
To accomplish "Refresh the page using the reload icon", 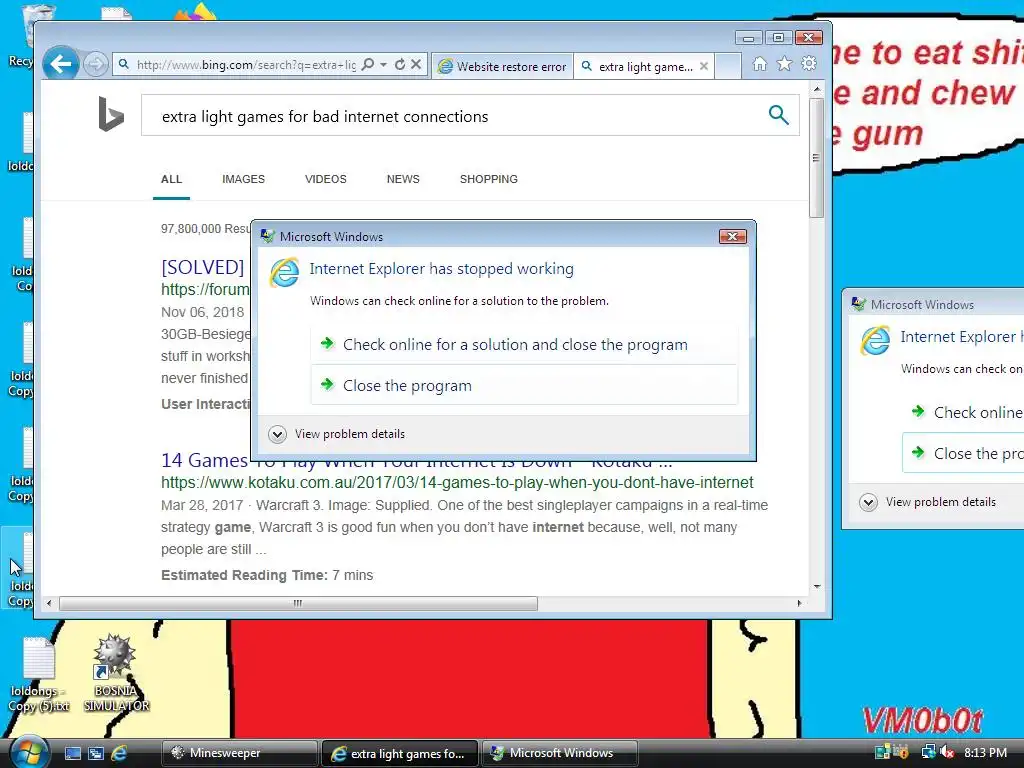I will [400, 65].
